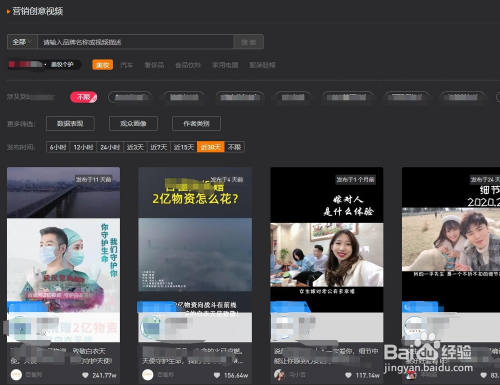This screenshot has width=500, height=385.
Task: Click the author avatar on the 156.64w card
Action: pos(148,375)
